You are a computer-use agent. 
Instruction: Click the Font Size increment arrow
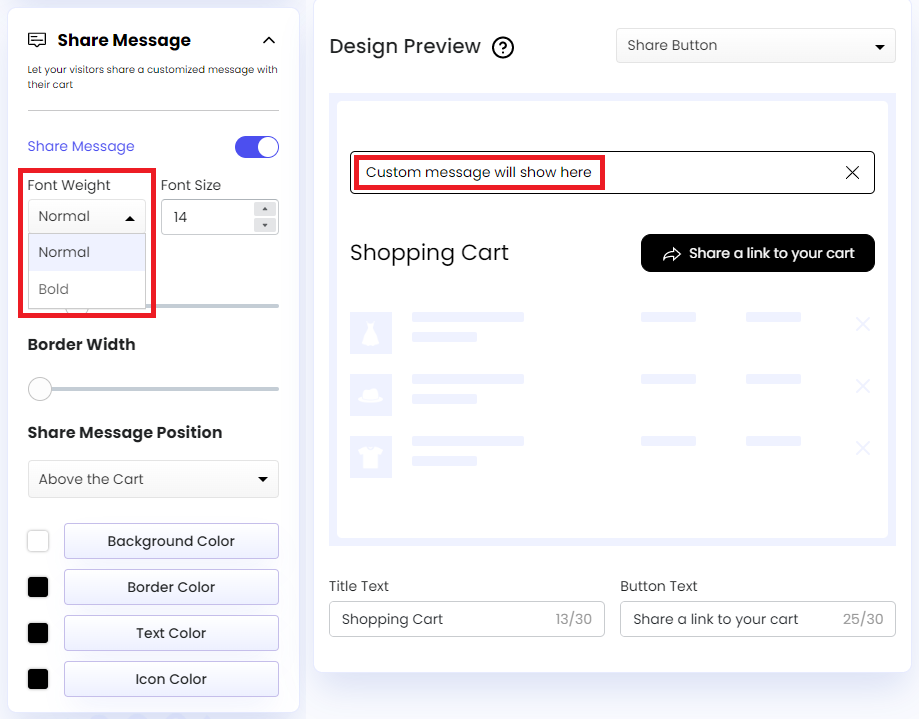point(263,210)
